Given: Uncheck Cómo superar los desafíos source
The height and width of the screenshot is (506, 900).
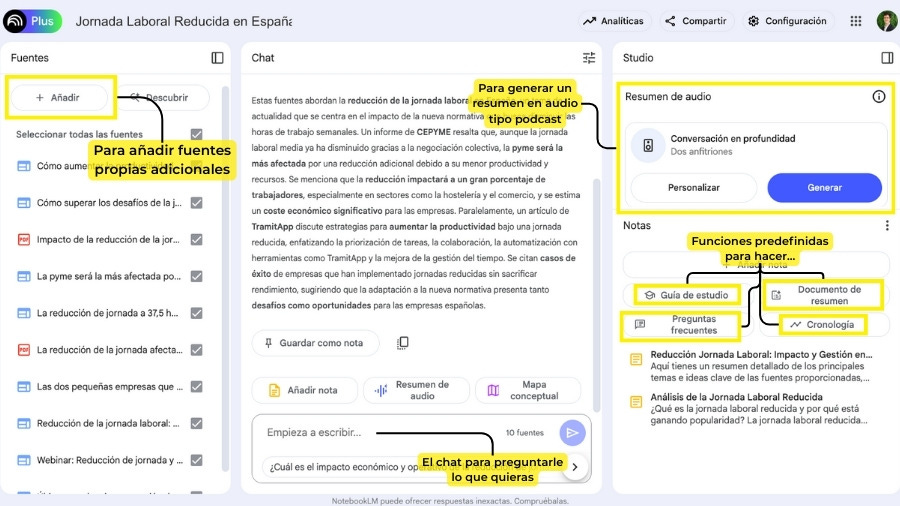Looking at the screenshot, I should 197,203.
